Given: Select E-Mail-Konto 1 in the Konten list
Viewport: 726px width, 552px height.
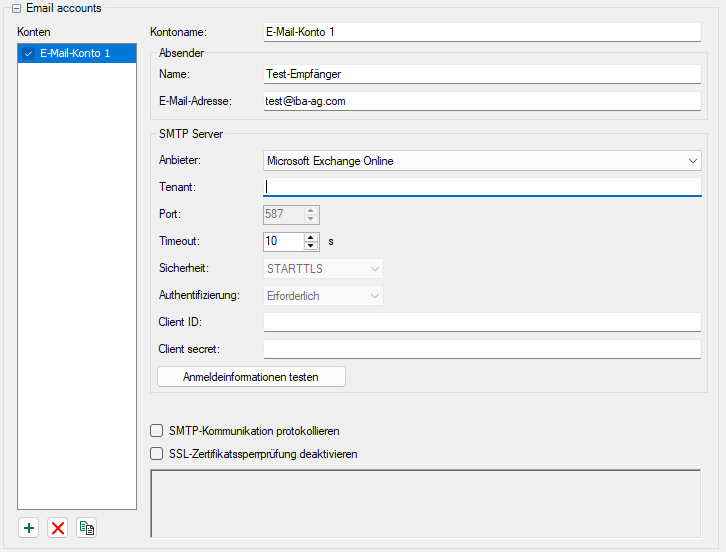Looking at the screenshot, I should coord(77,53).
